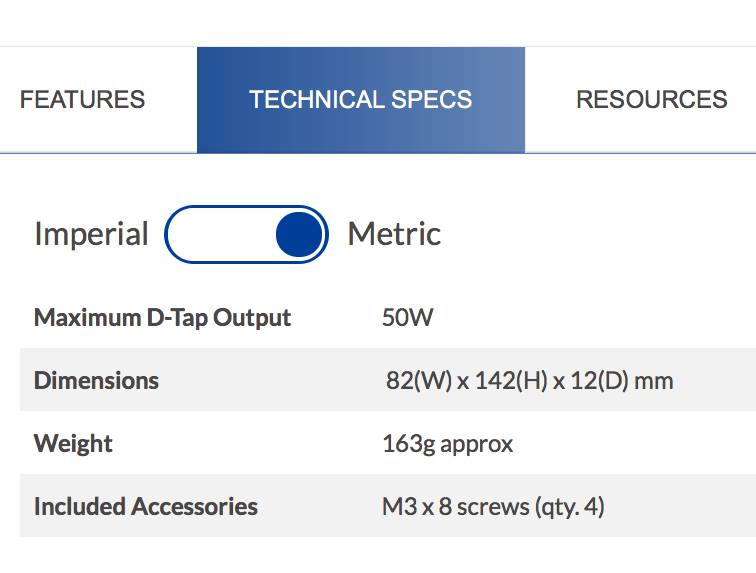Open the Resources tab

pyautogui.click(x=651, y=100)
